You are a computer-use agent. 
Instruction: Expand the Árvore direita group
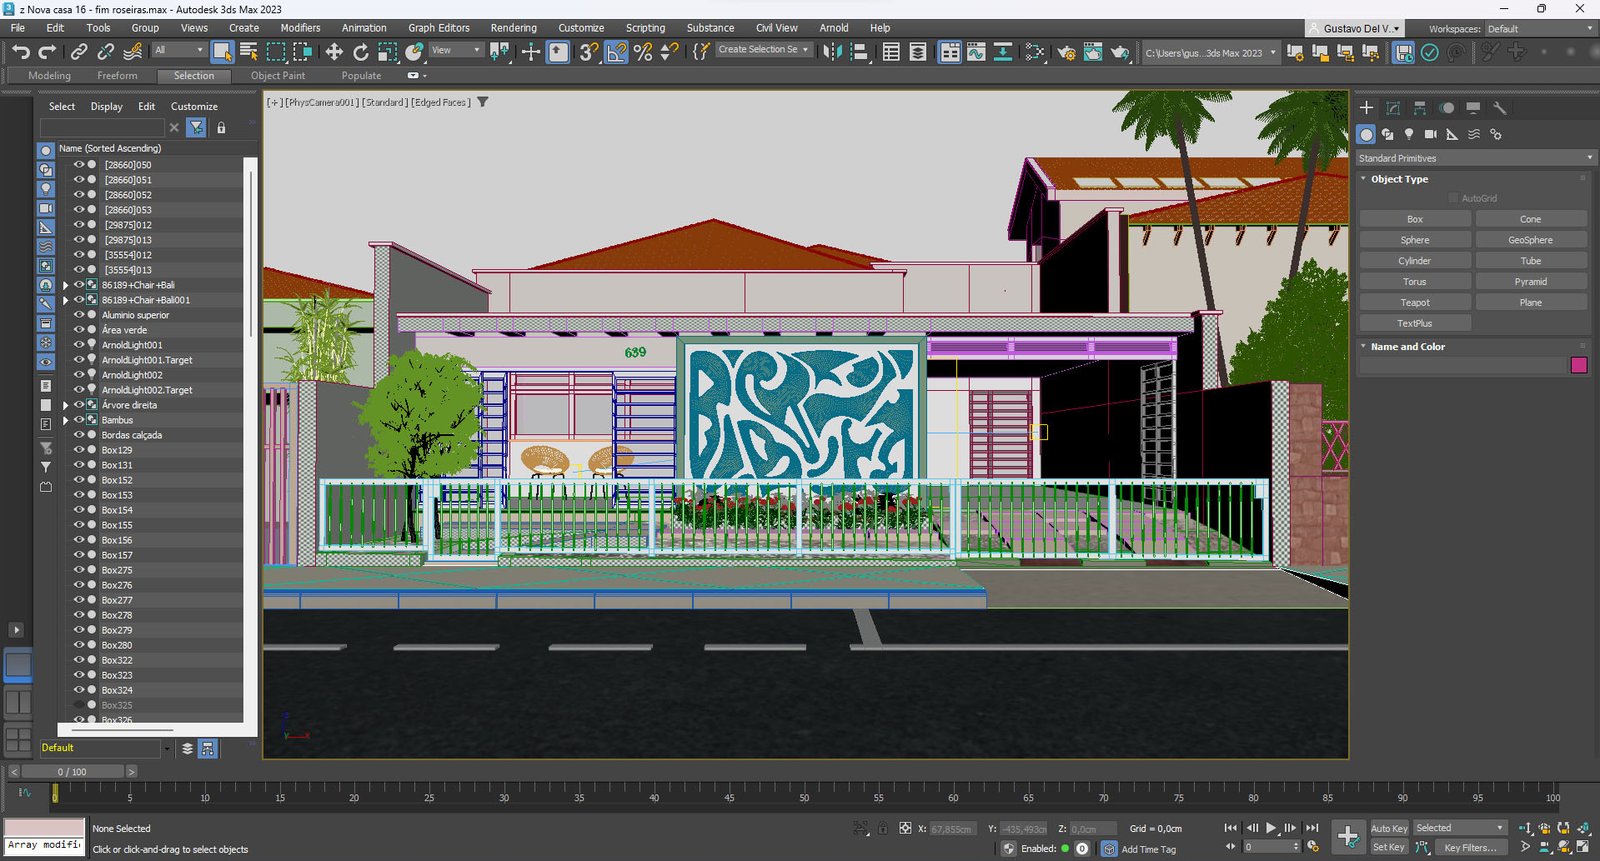(x=66, y=405)
